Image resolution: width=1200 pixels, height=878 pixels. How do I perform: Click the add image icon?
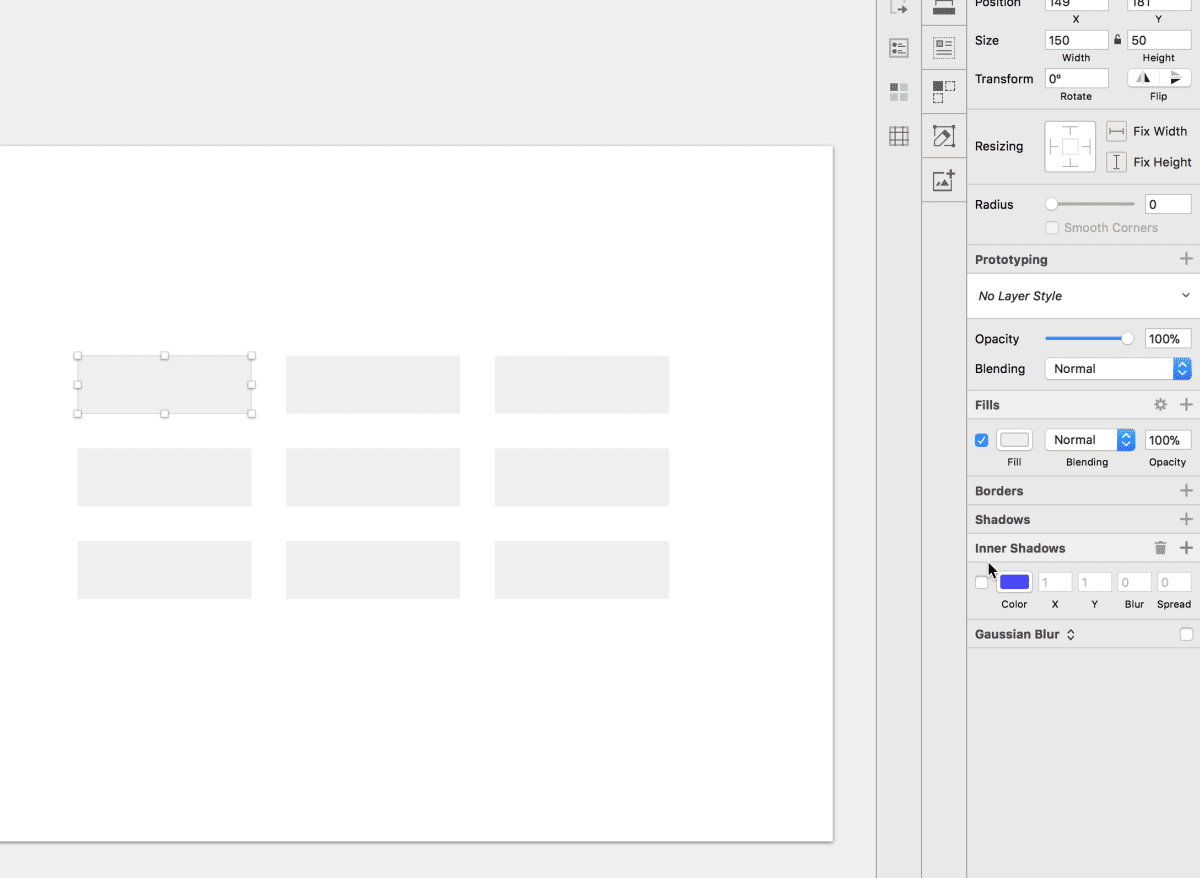(x=944, y=180)
